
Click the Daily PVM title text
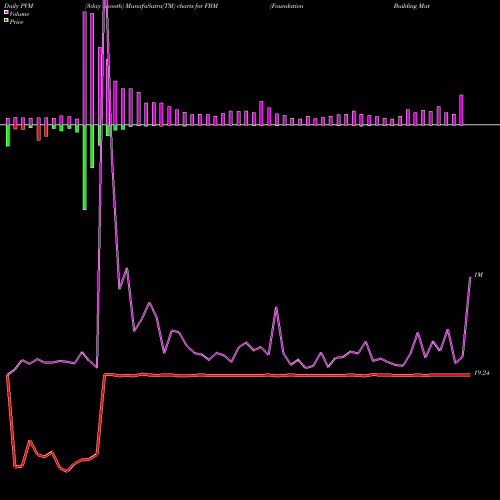coord(19,6)
